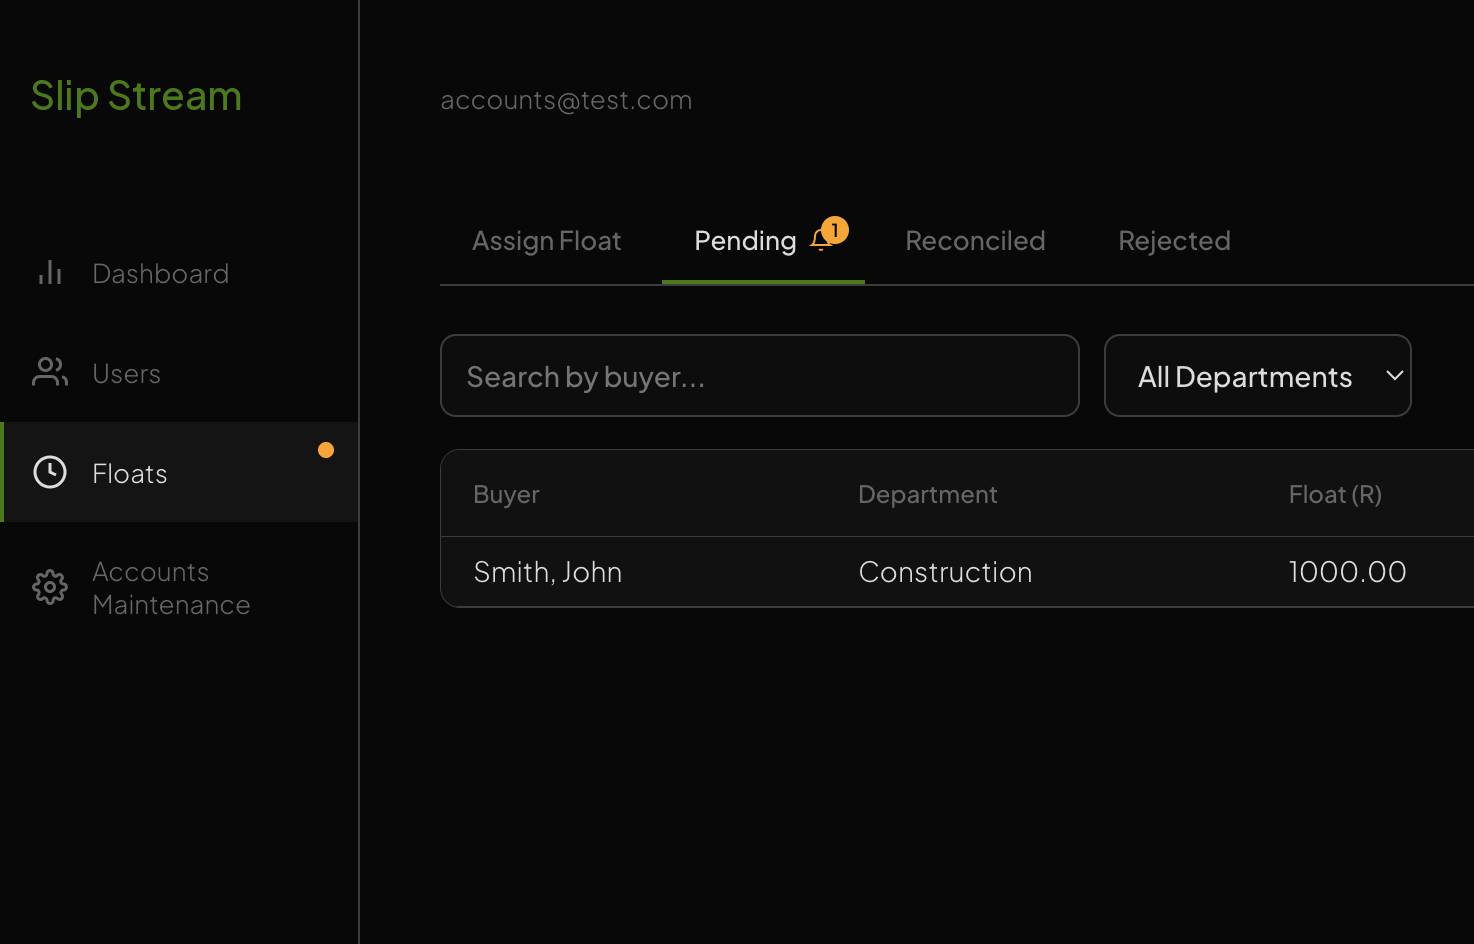Open the Reconciled tab

975,241
